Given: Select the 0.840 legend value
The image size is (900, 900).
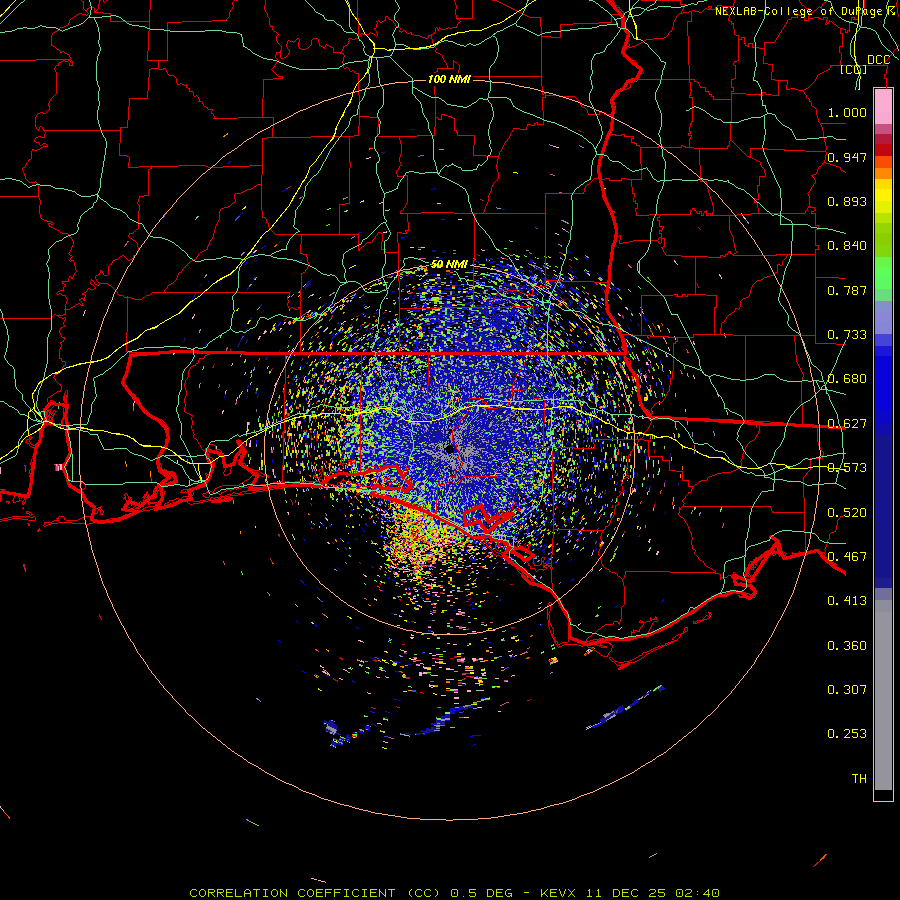Looking at the screenshot, I should click(847, 246).
